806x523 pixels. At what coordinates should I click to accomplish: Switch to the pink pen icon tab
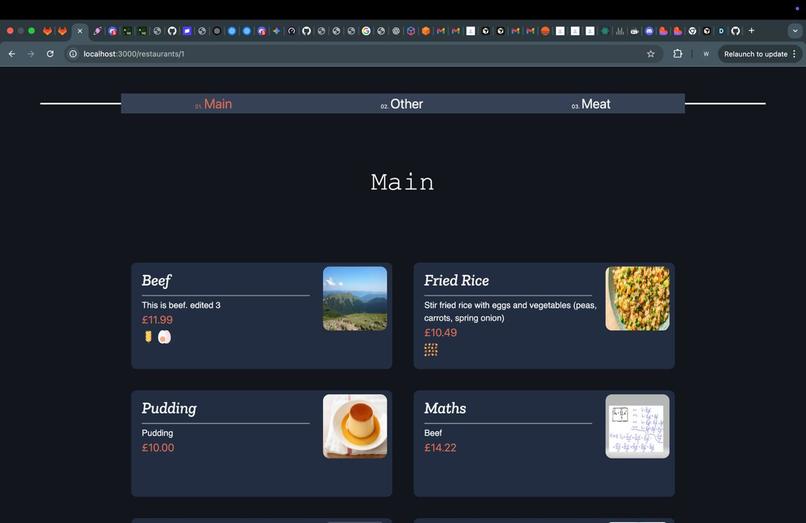[x=97, y=31]
